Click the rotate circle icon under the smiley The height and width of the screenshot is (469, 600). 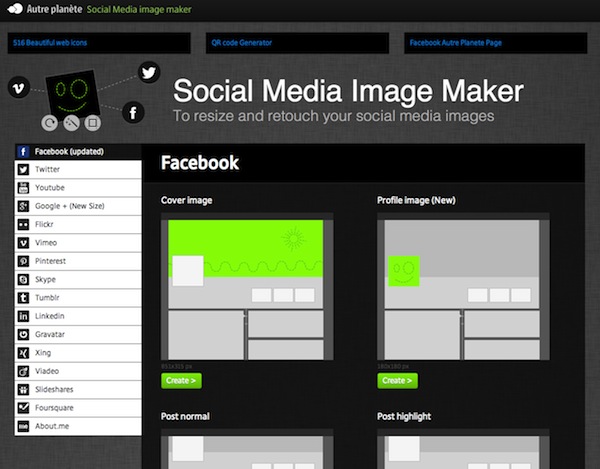point(50,123)
